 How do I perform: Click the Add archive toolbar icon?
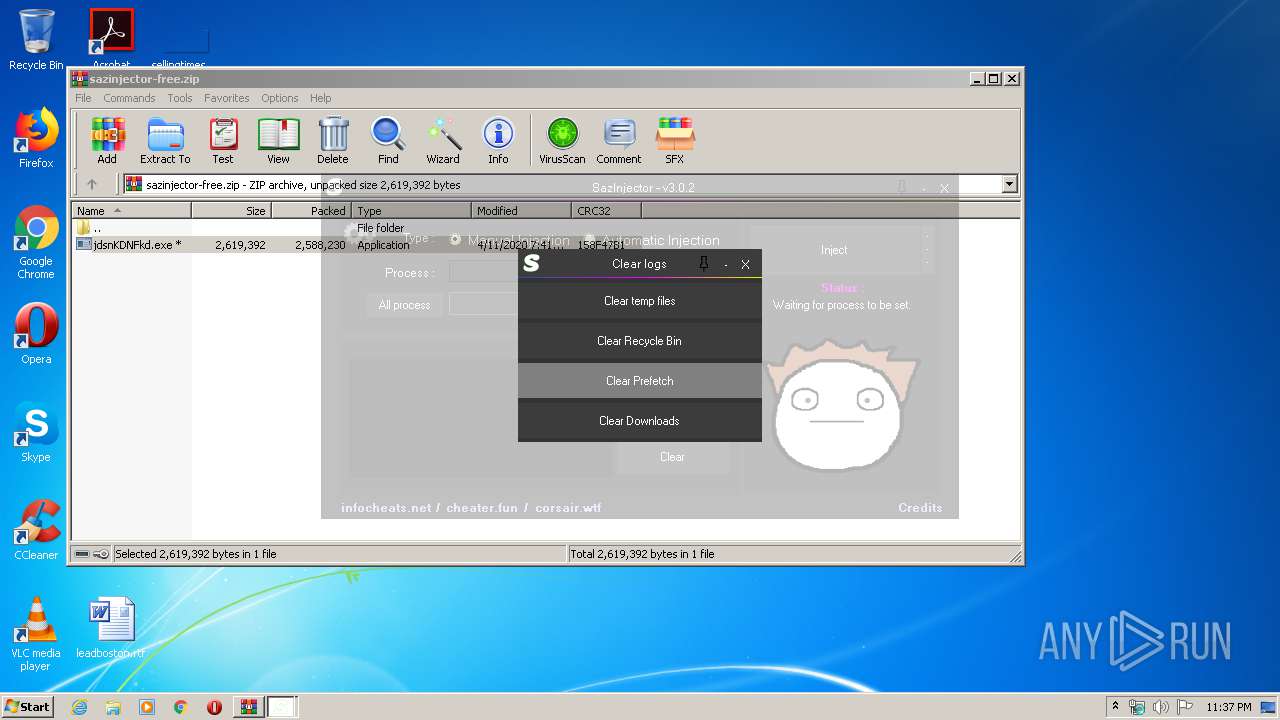click(107, 140)
